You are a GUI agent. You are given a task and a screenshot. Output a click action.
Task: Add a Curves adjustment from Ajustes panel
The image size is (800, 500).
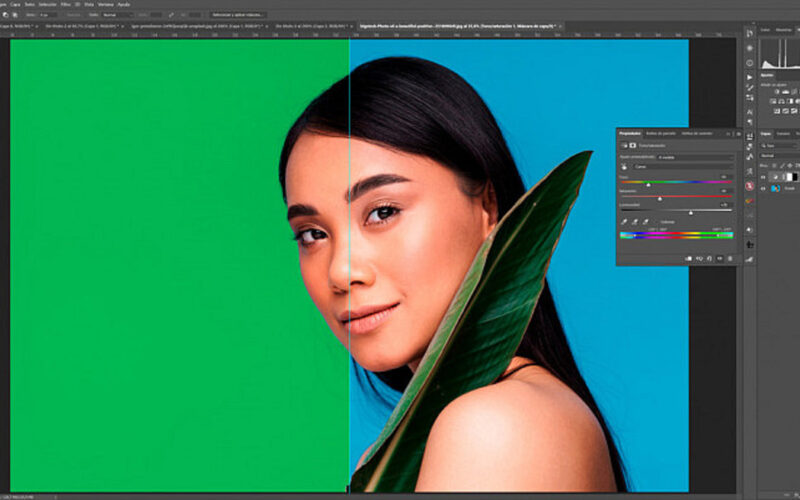point(794,92)
